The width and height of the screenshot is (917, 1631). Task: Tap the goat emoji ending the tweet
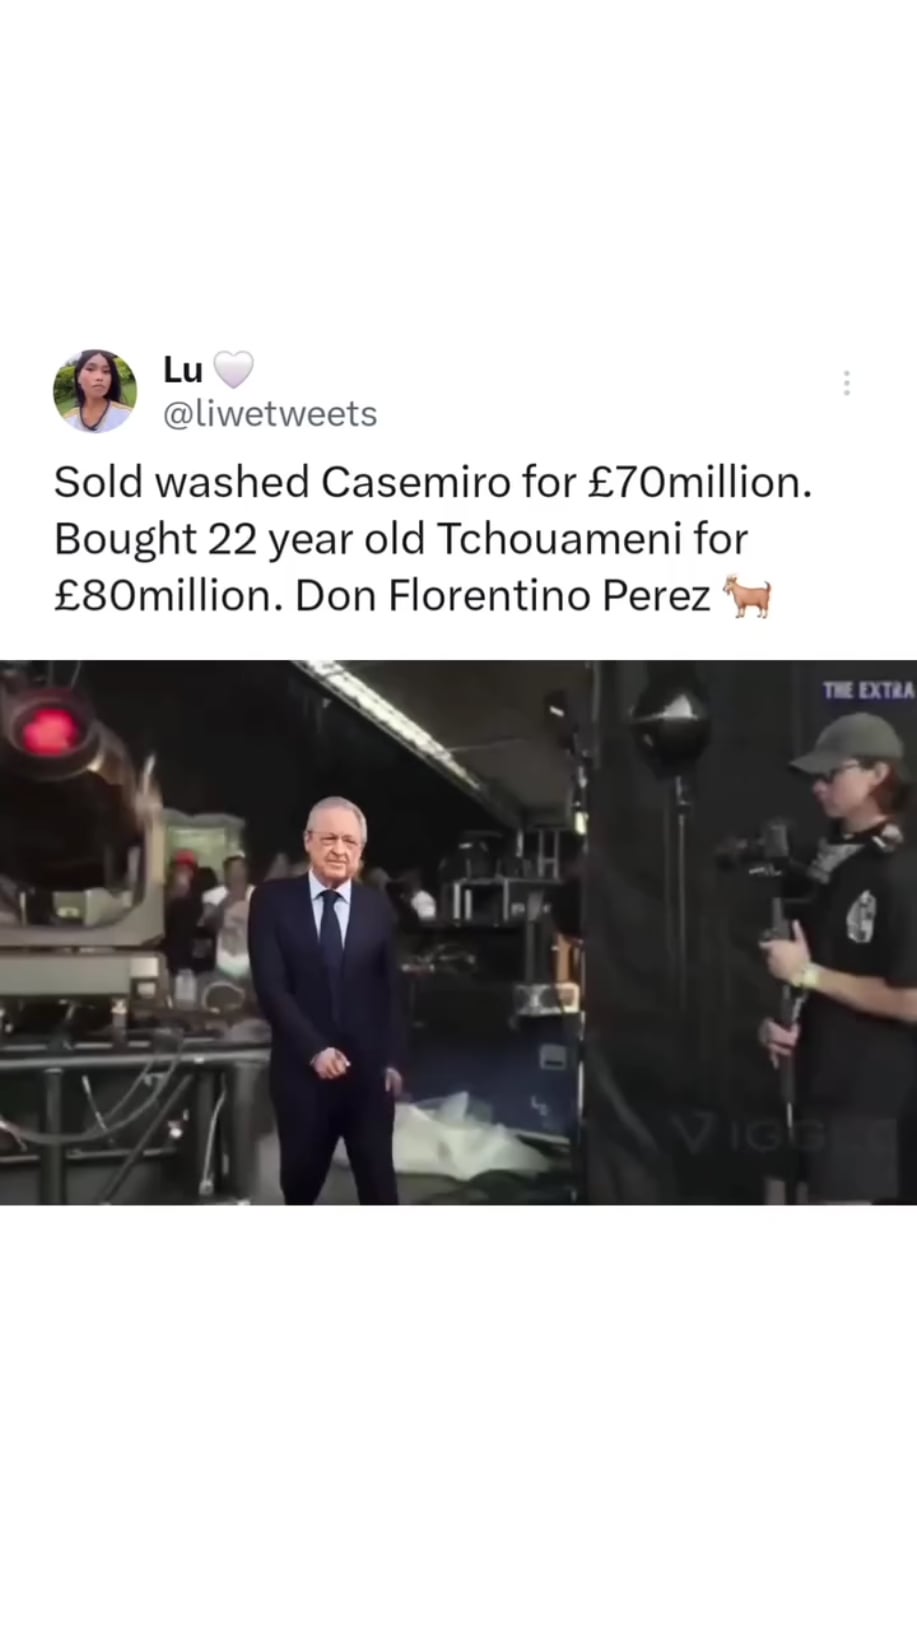(747, 598)
